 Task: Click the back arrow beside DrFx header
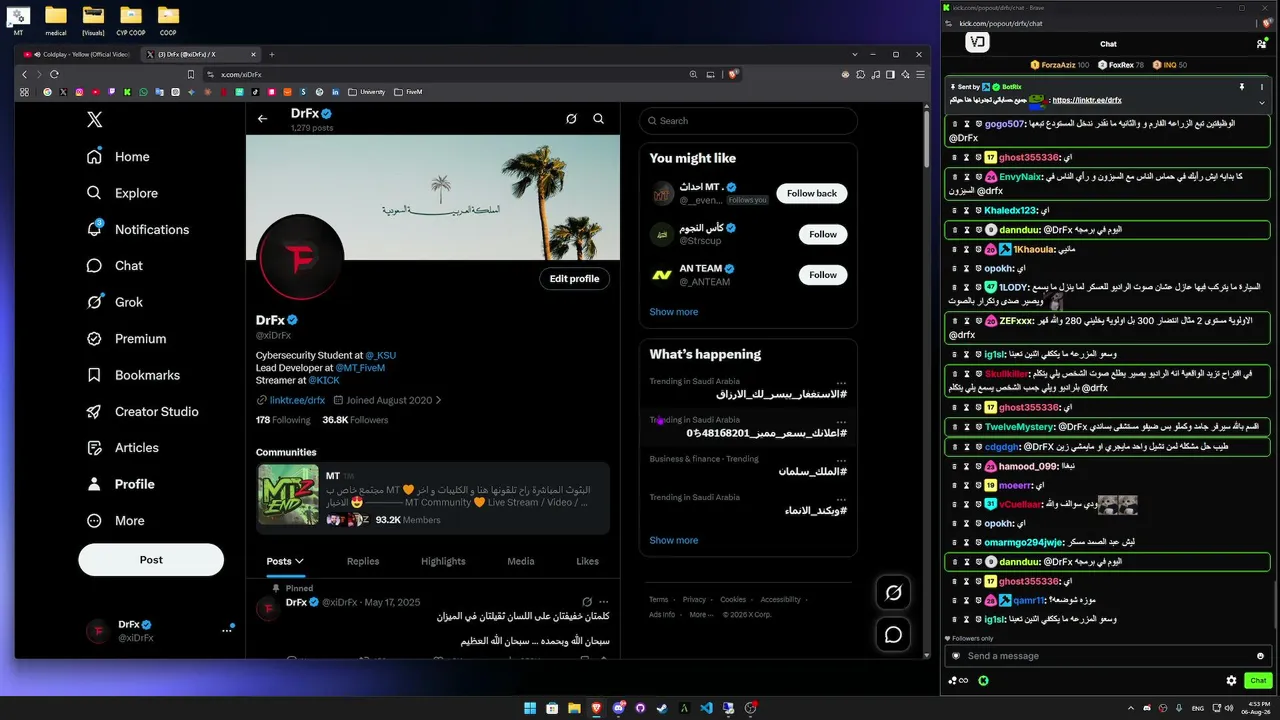(263, 119)
